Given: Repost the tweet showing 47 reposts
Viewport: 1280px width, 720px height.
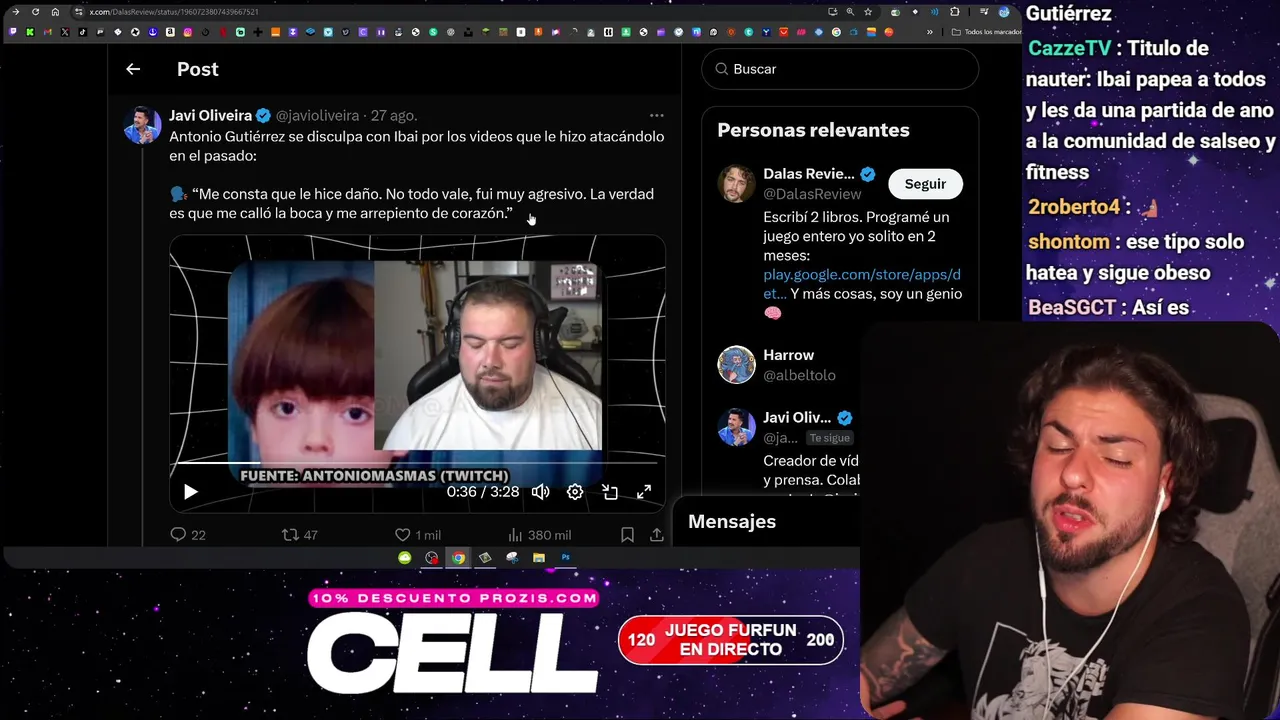Looking at the screenshot, I should coord(300,535).
